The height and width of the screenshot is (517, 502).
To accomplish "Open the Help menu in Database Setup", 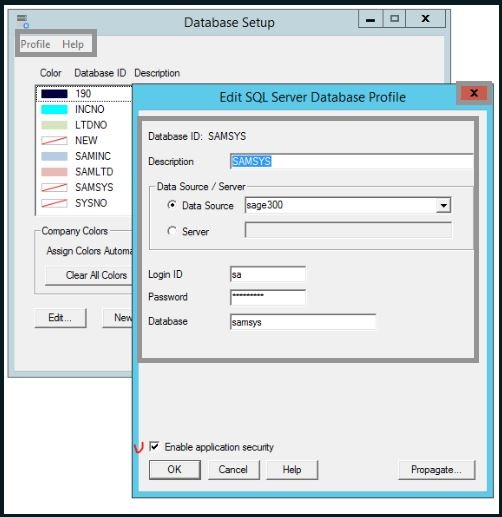I will click(73, 44).
